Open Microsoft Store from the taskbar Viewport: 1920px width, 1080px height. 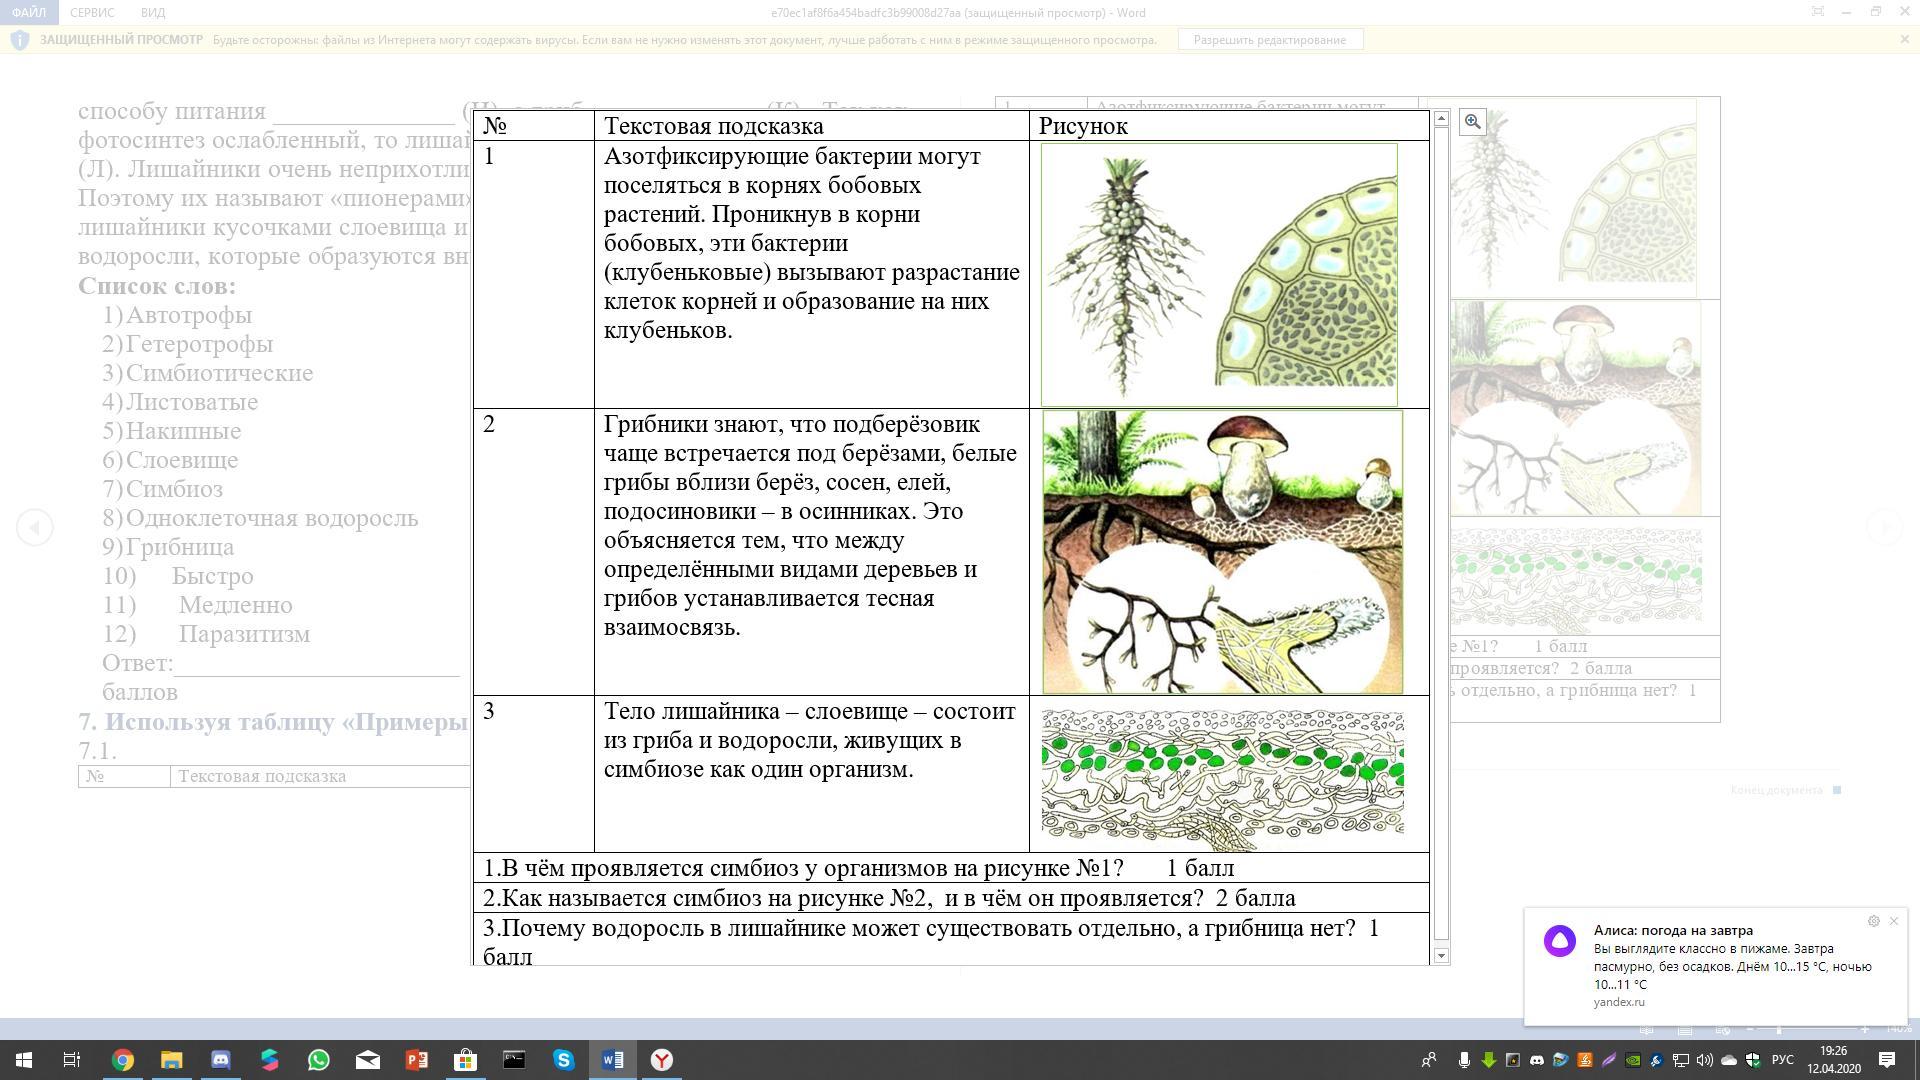[465, 1060]
